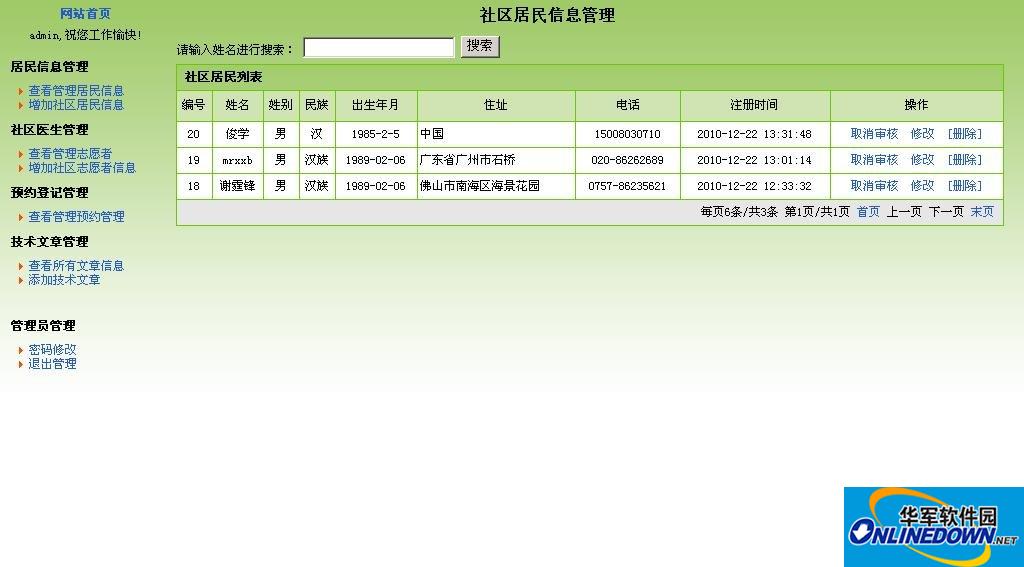The width and height of the screenshot is (1024, 567).
Task: Open the 网站首页 link
Action: 85,14
